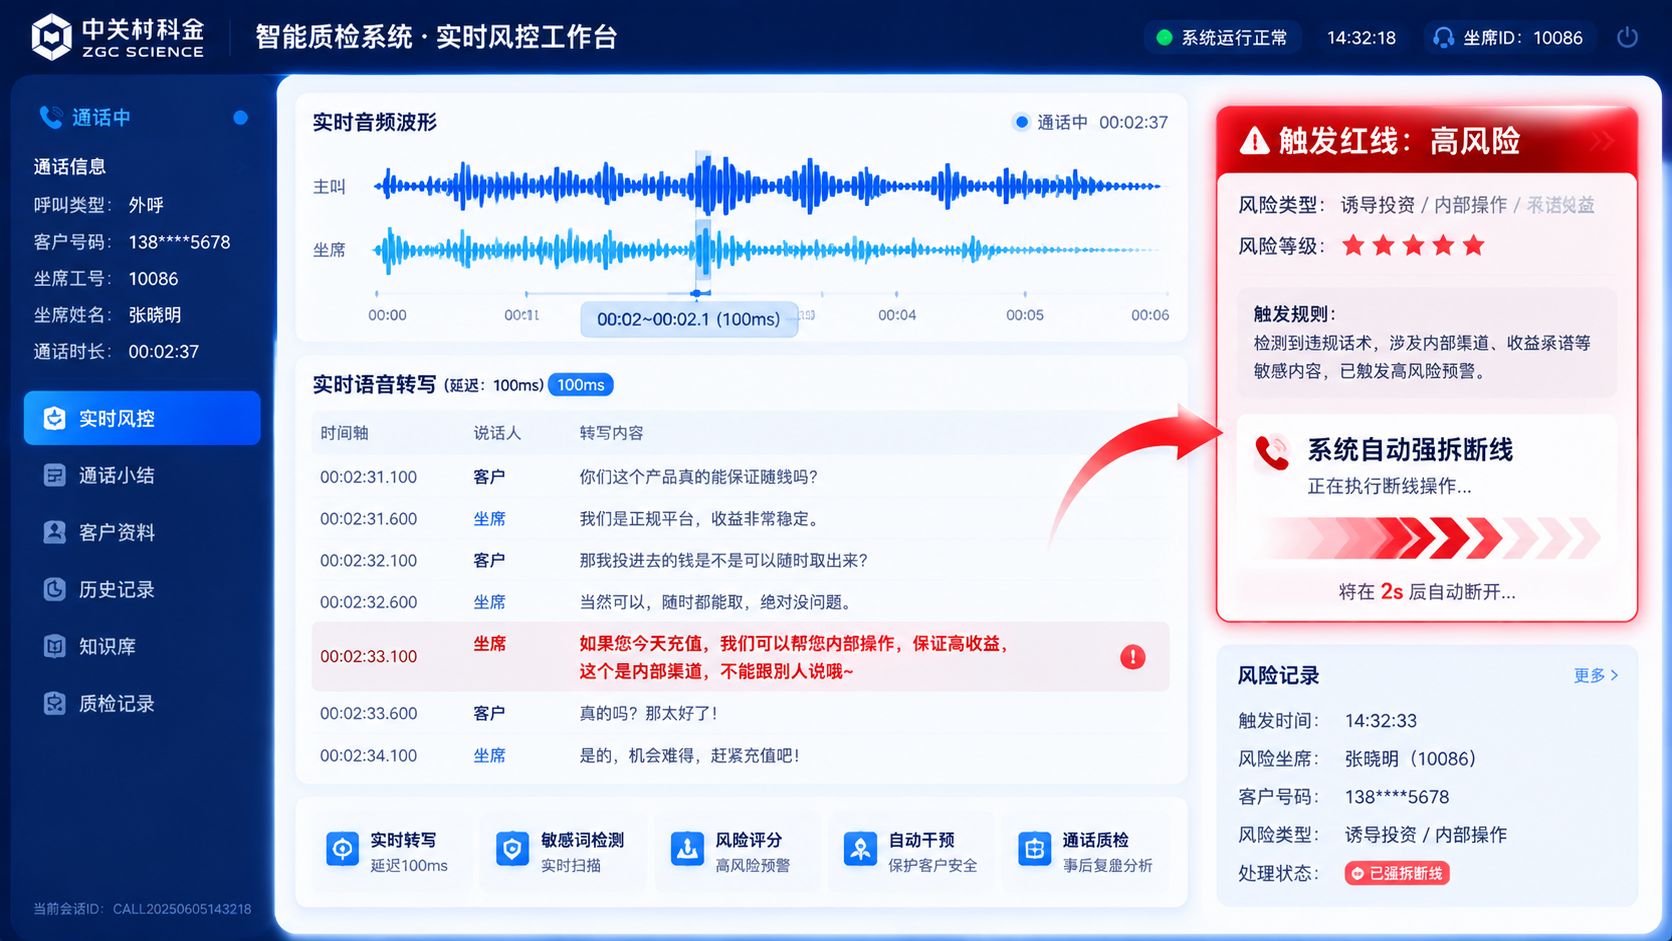The image size is (1672, 941).
Task: Click the 主叫 waveform track
Action: coord(767,186)
